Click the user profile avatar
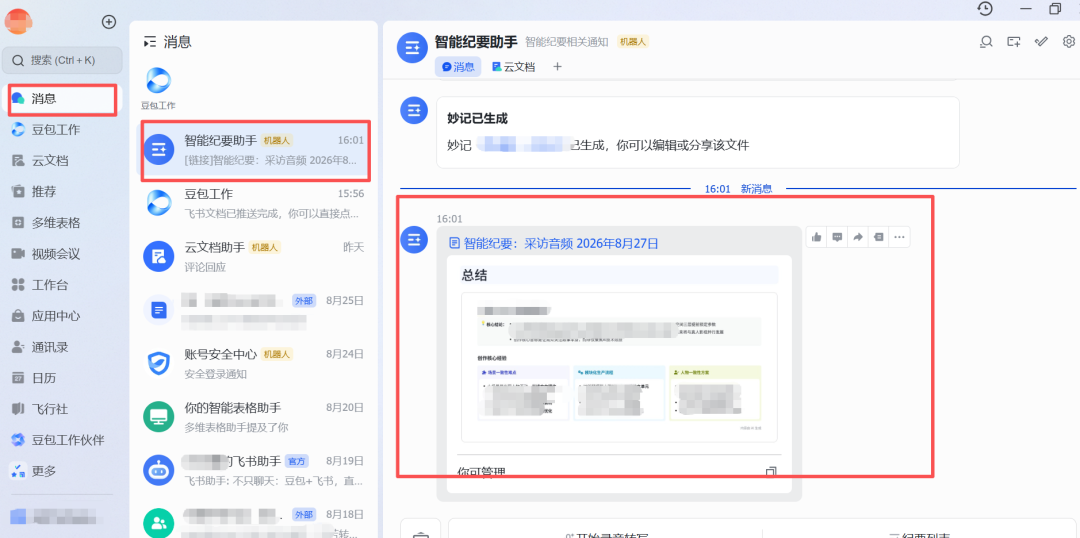This screenshot has height=538, width=1080. [x=18, y=21]
